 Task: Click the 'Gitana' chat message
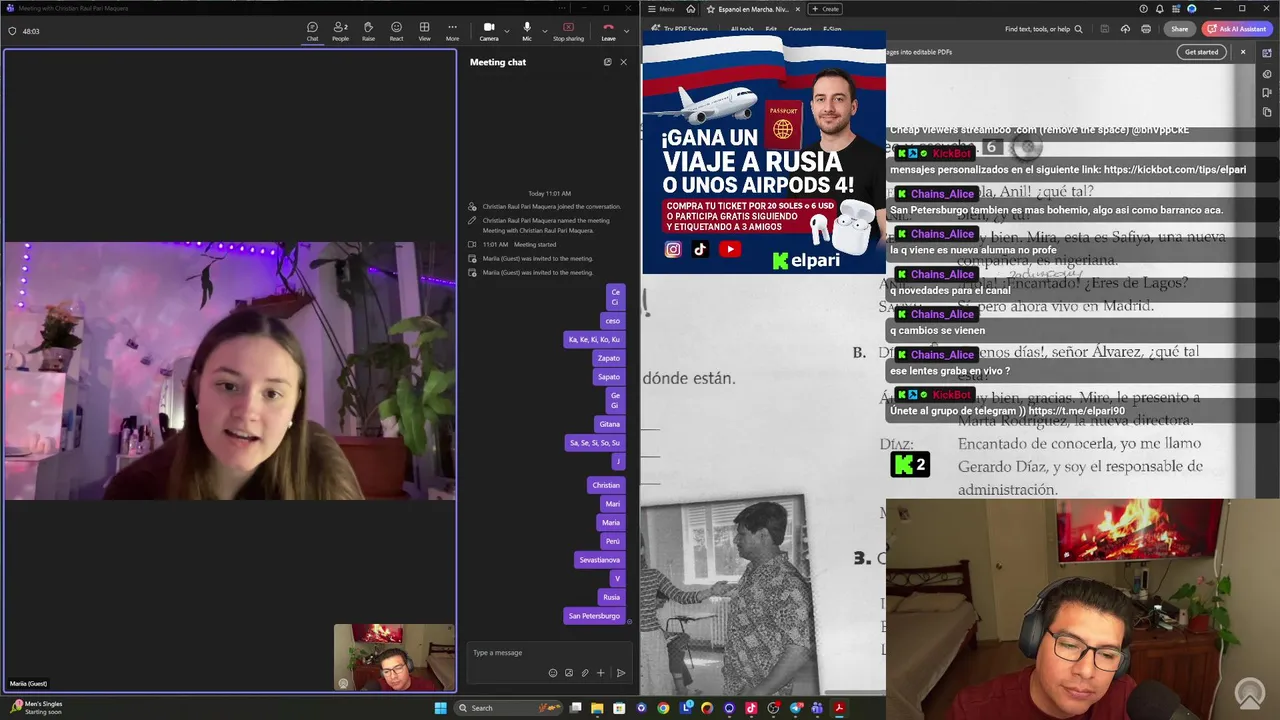tap(610, 424)
